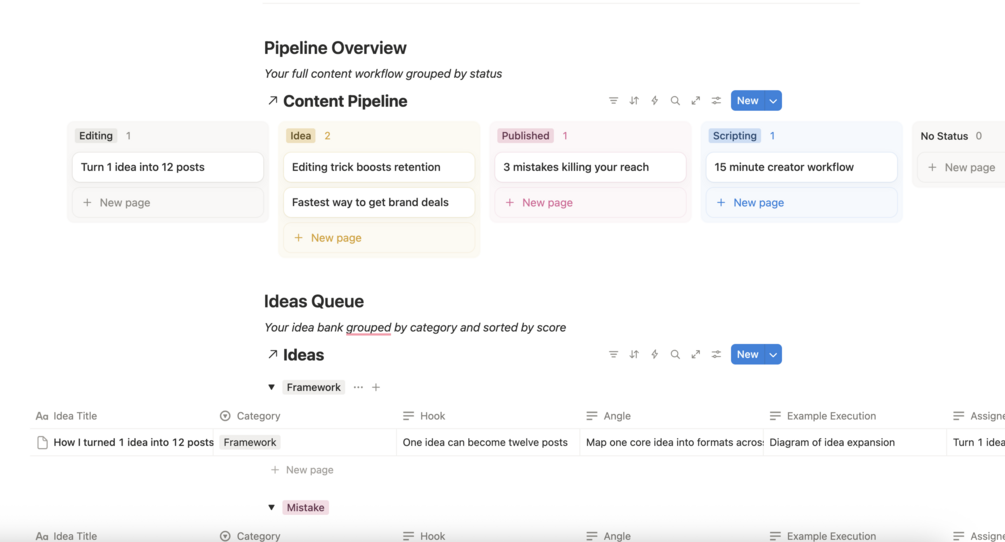1005x542 pixels.
Task: Open the Content Pipeline linked database title
Action: click(x=345, y=101)
